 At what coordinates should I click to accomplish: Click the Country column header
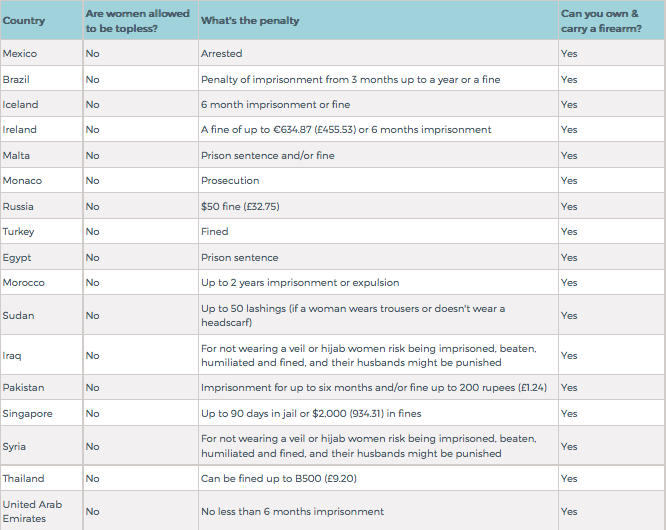pyautogui.click(x=24, y=21)
